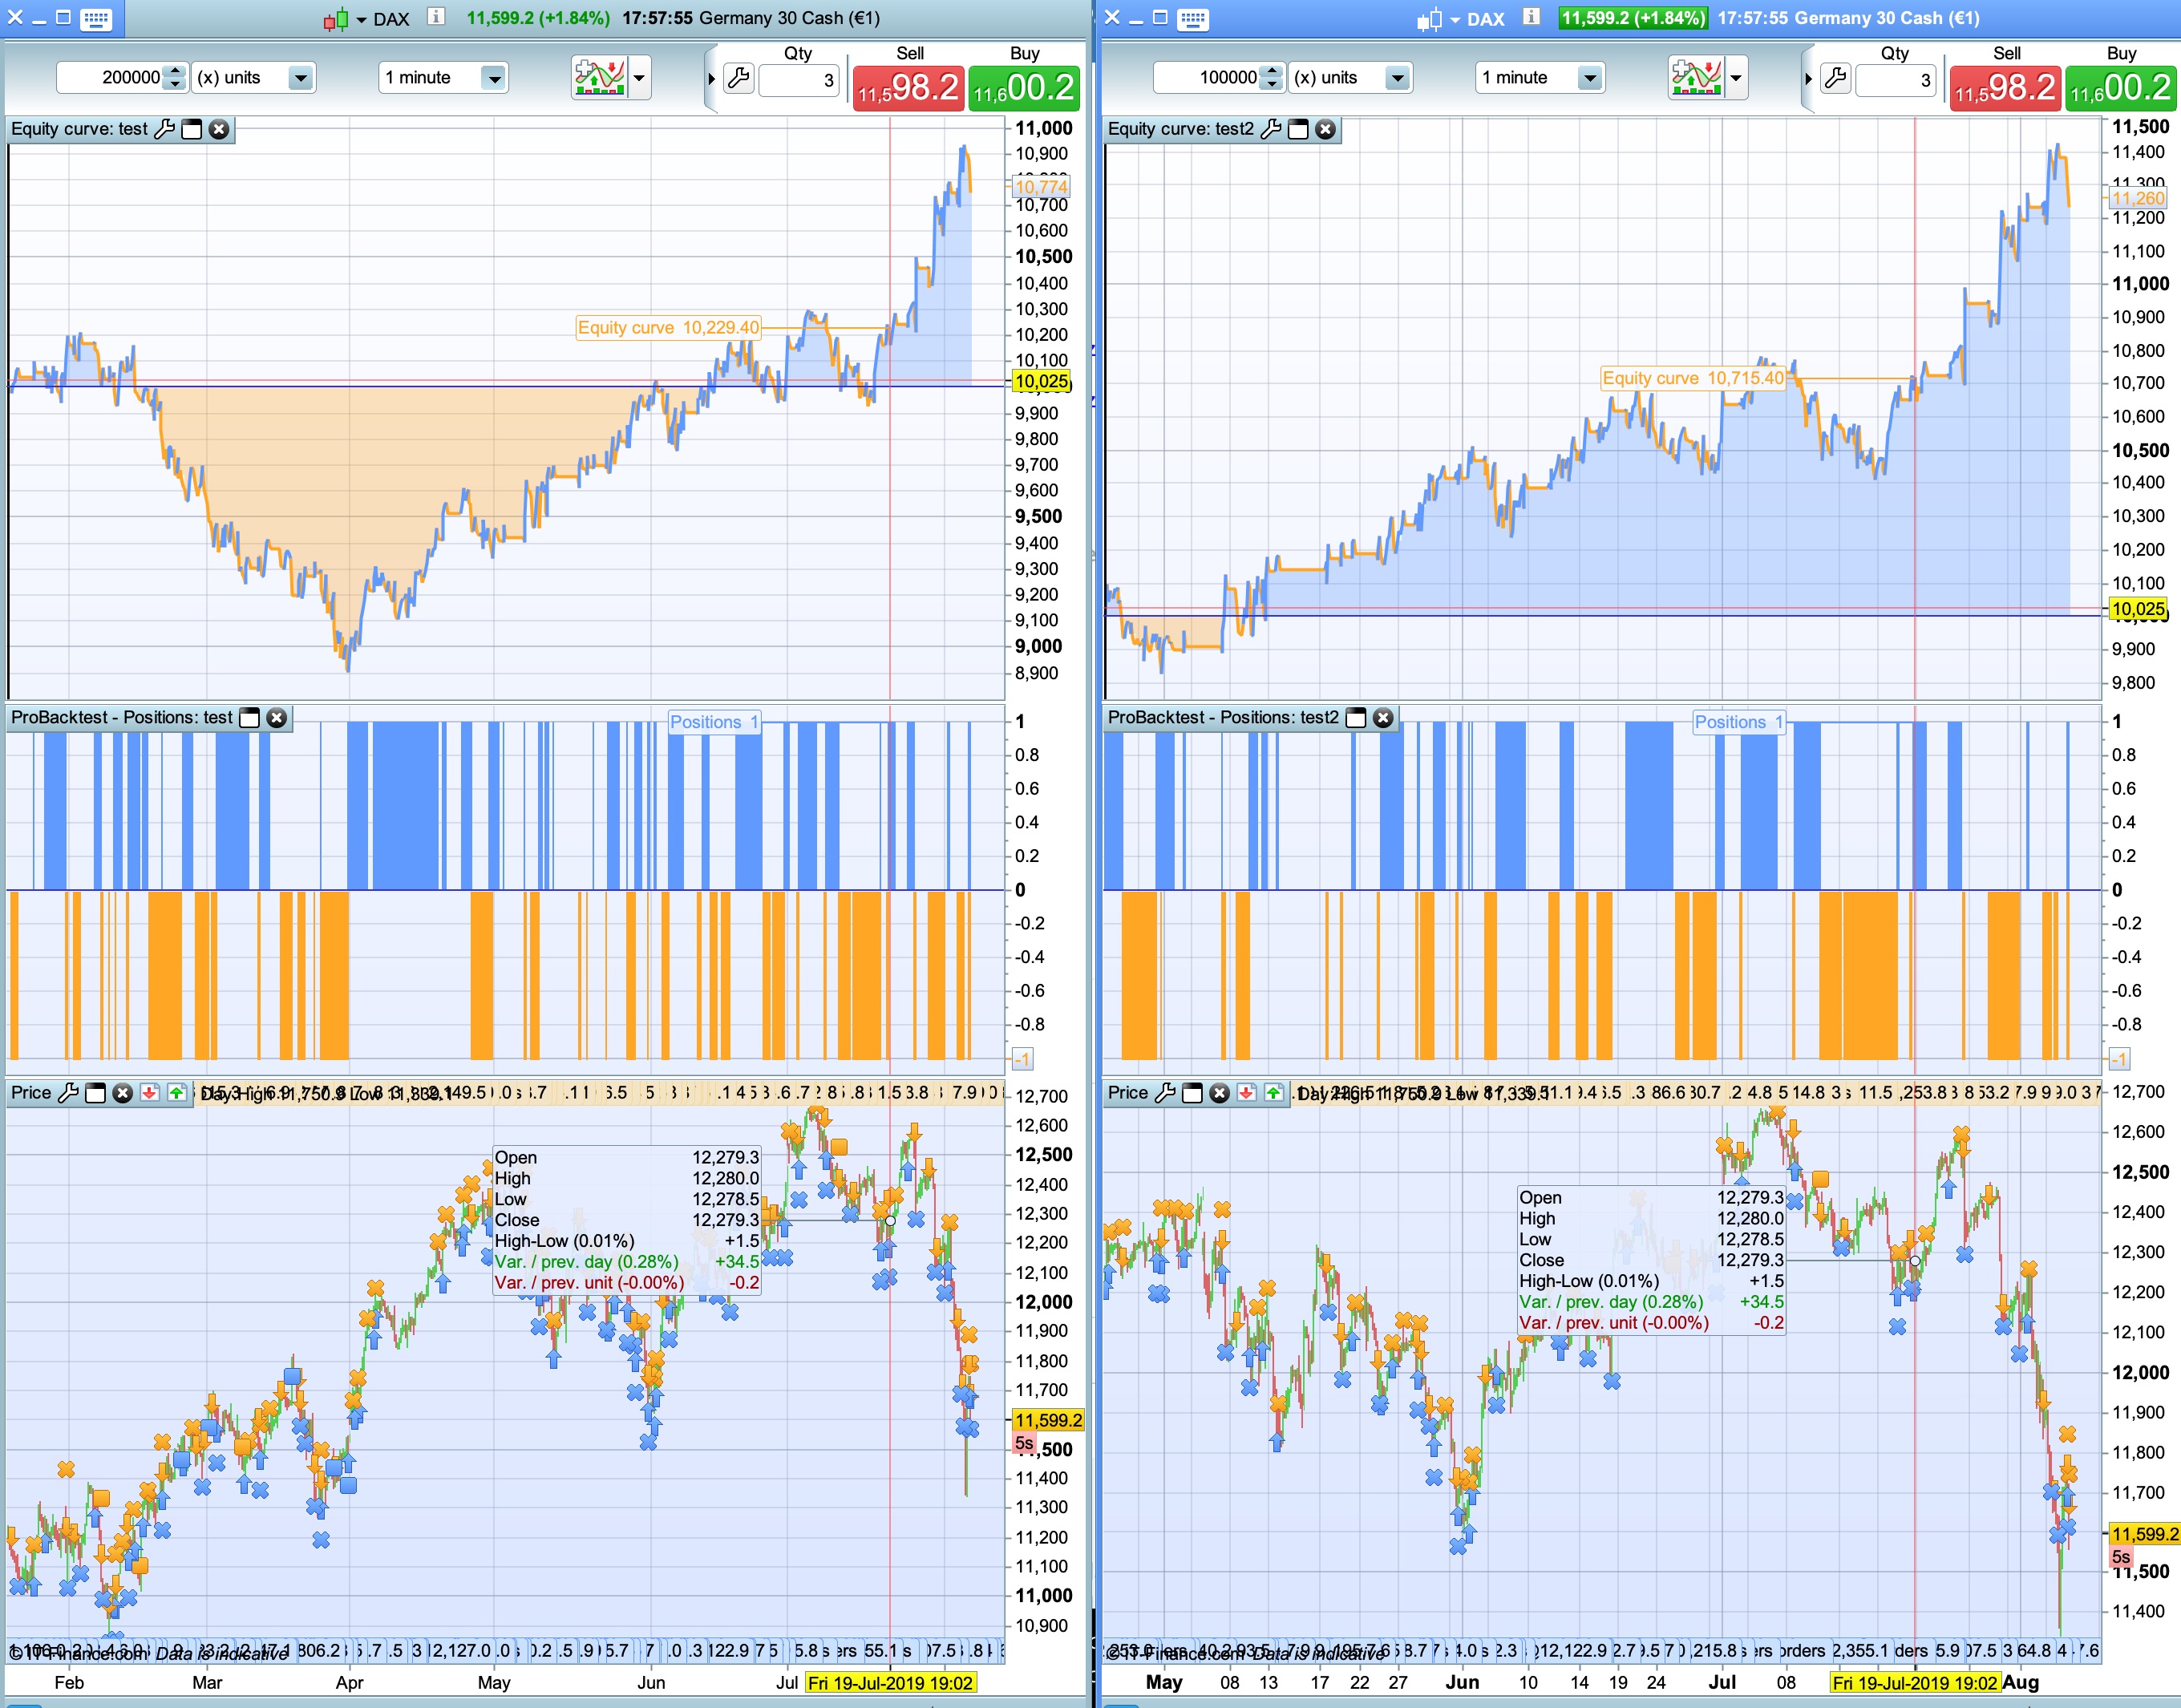
Task: Click the left window keyboard icon
Action: pyautogui.click(x=96, y=18)
